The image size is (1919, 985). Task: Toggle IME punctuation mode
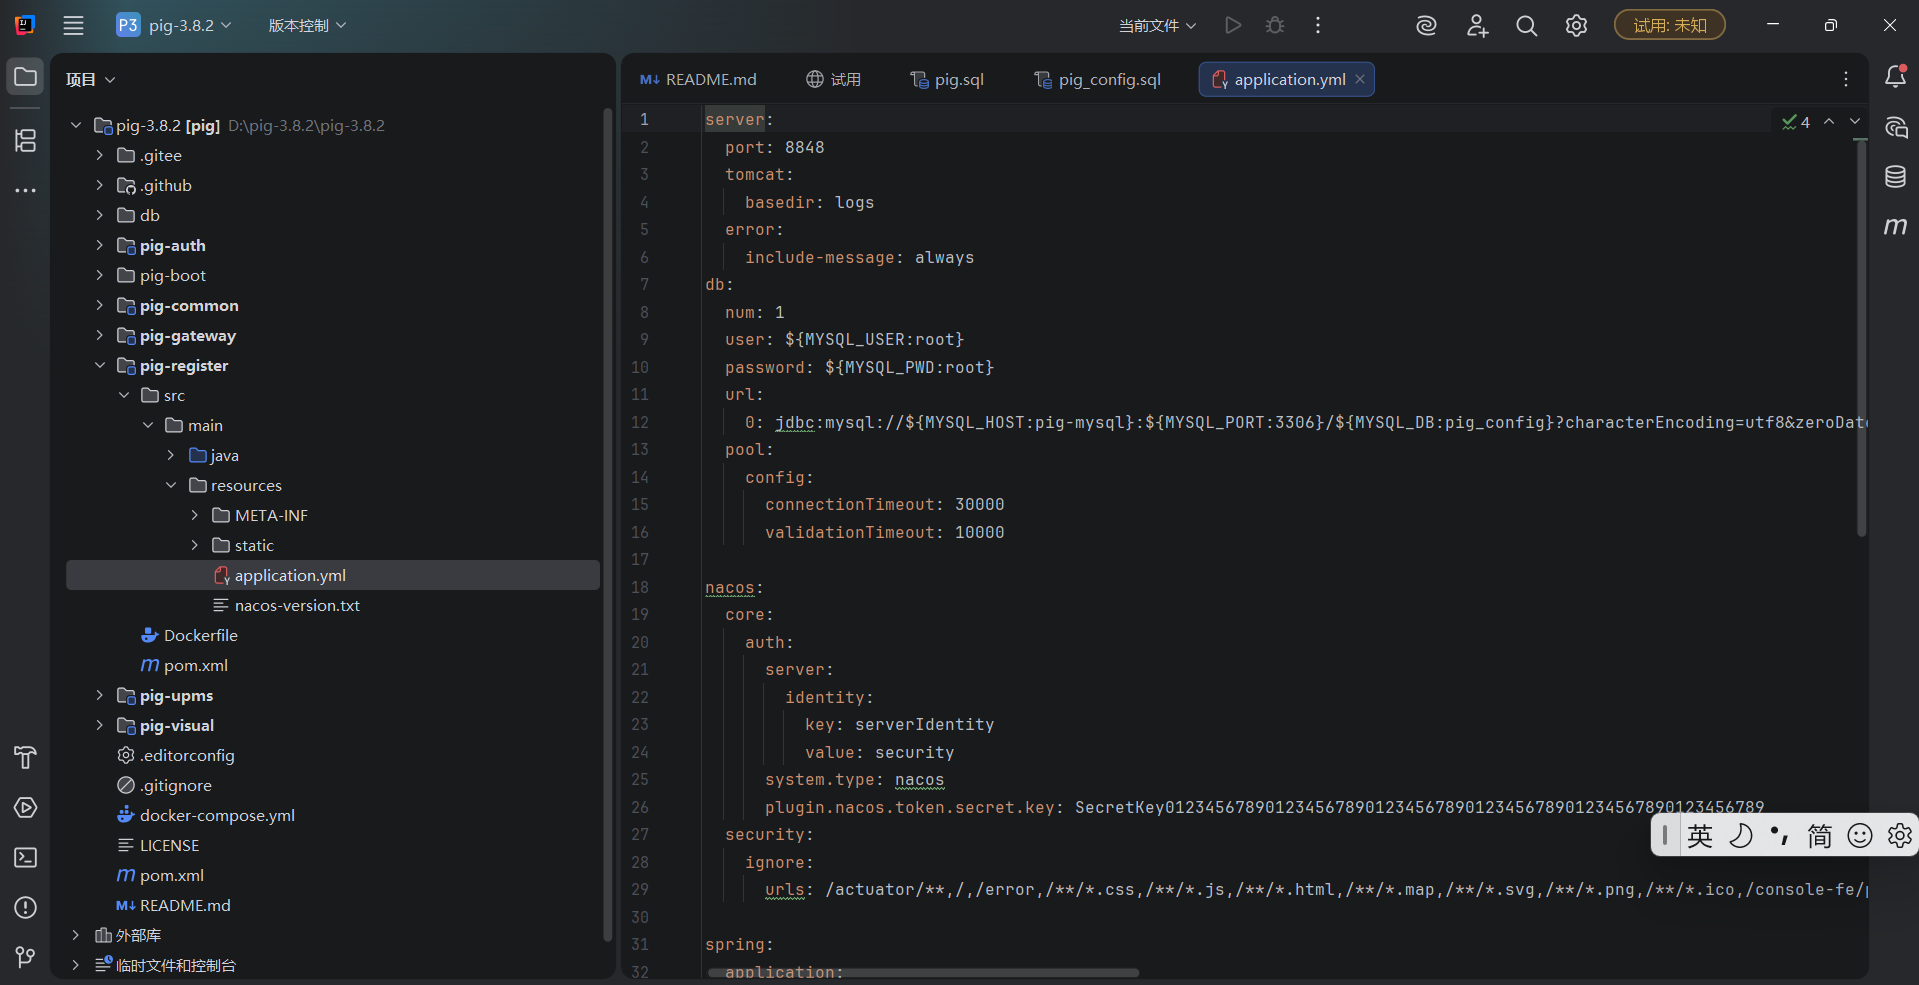click(1780, 835)
